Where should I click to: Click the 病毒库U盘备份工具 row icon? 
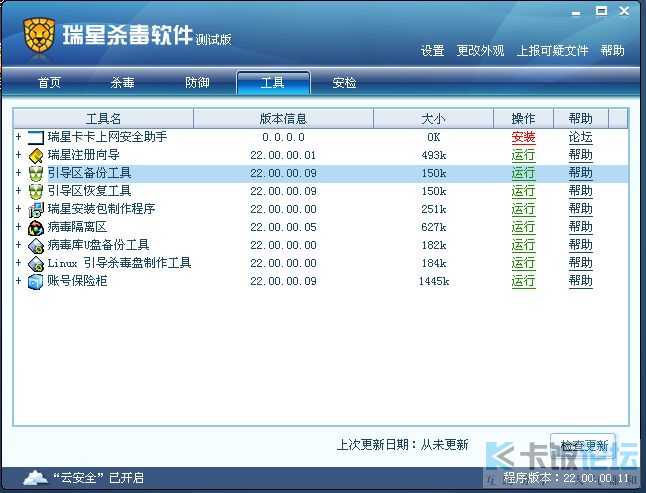coord(36,245)
